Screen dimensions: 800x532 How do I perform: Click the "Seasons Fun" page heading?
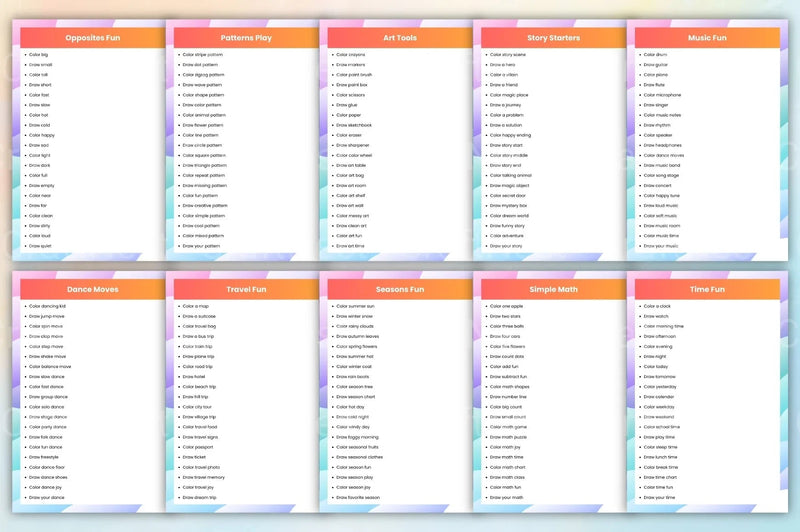coord(399,289)
